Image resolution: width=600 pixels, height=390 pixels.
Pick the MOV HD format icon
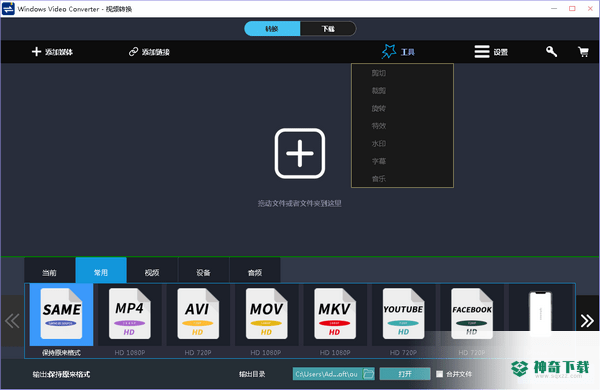[266, 314]
